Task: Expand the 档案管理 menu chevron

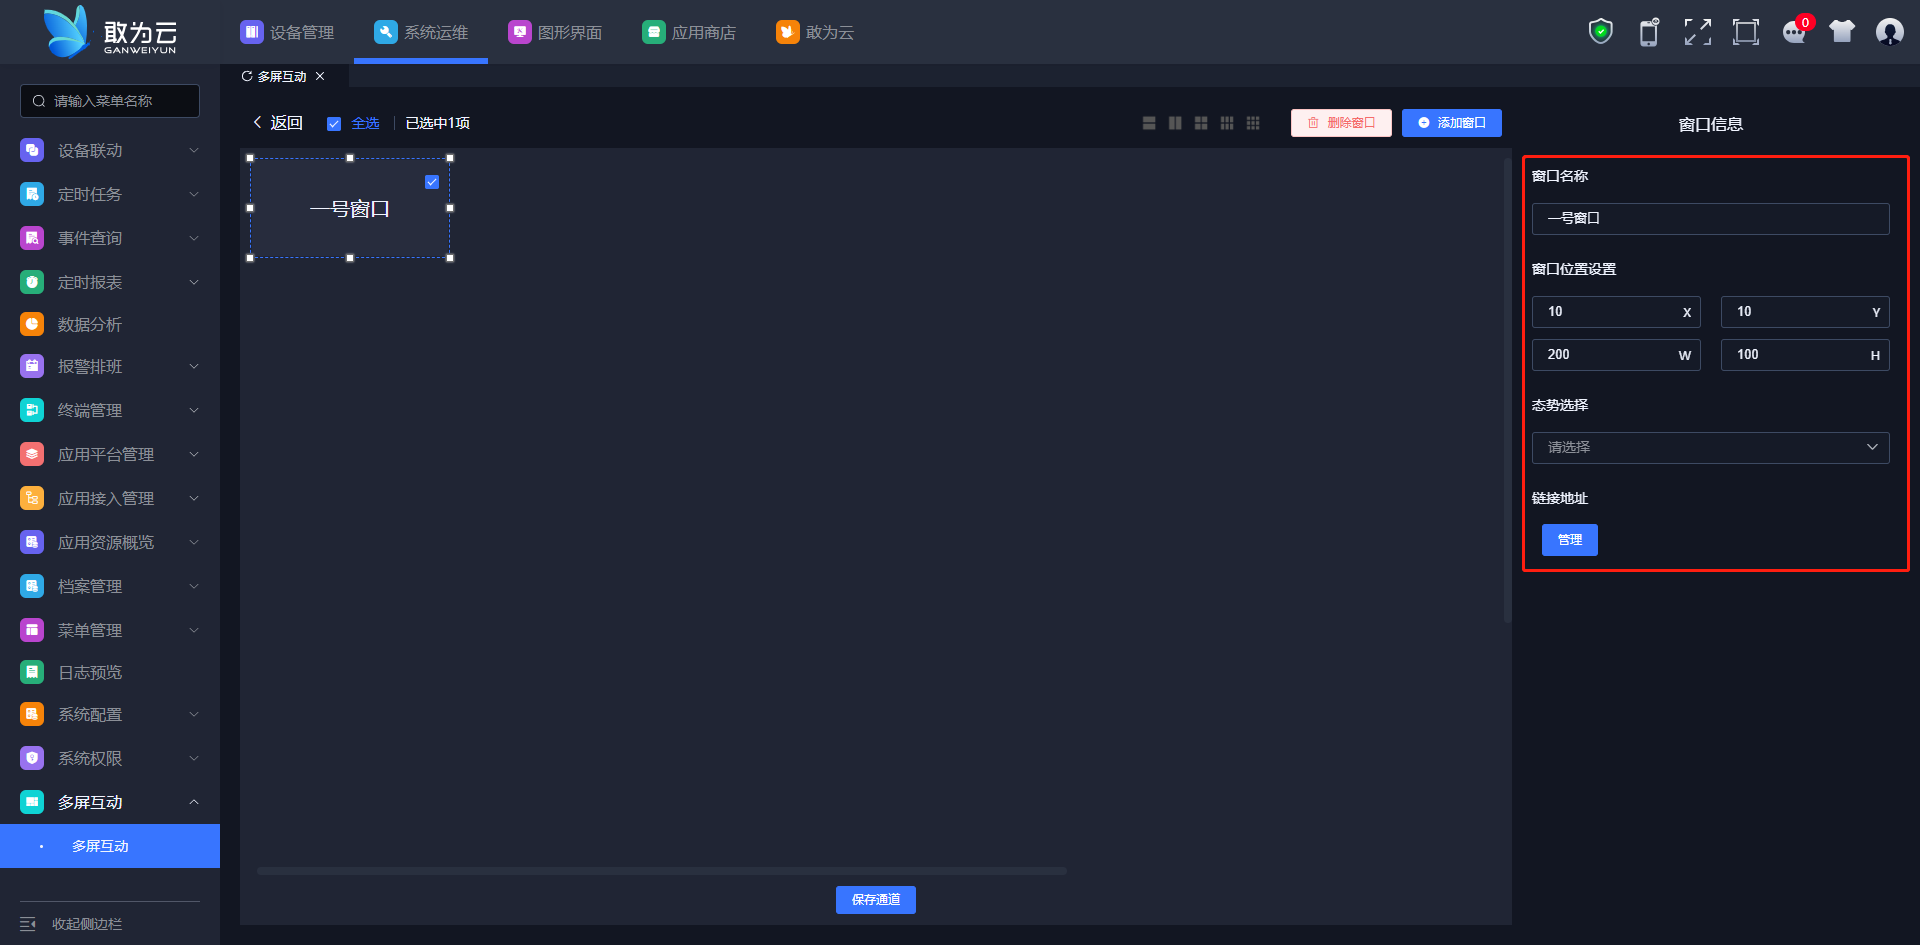Action: click(x=194, y=586)
